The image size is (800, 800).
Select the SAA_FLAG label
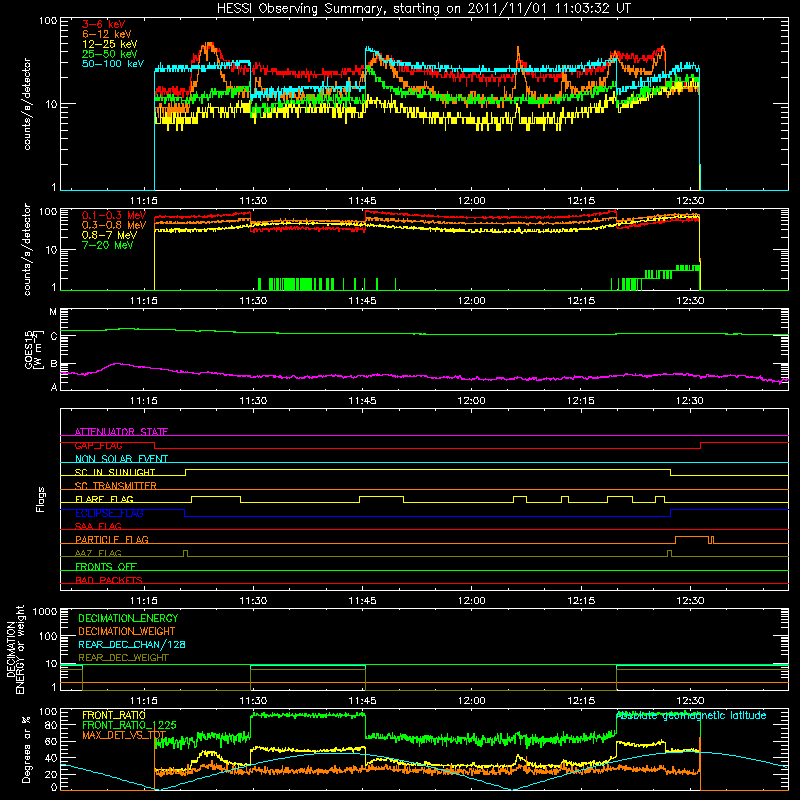[x=98, y=526]
